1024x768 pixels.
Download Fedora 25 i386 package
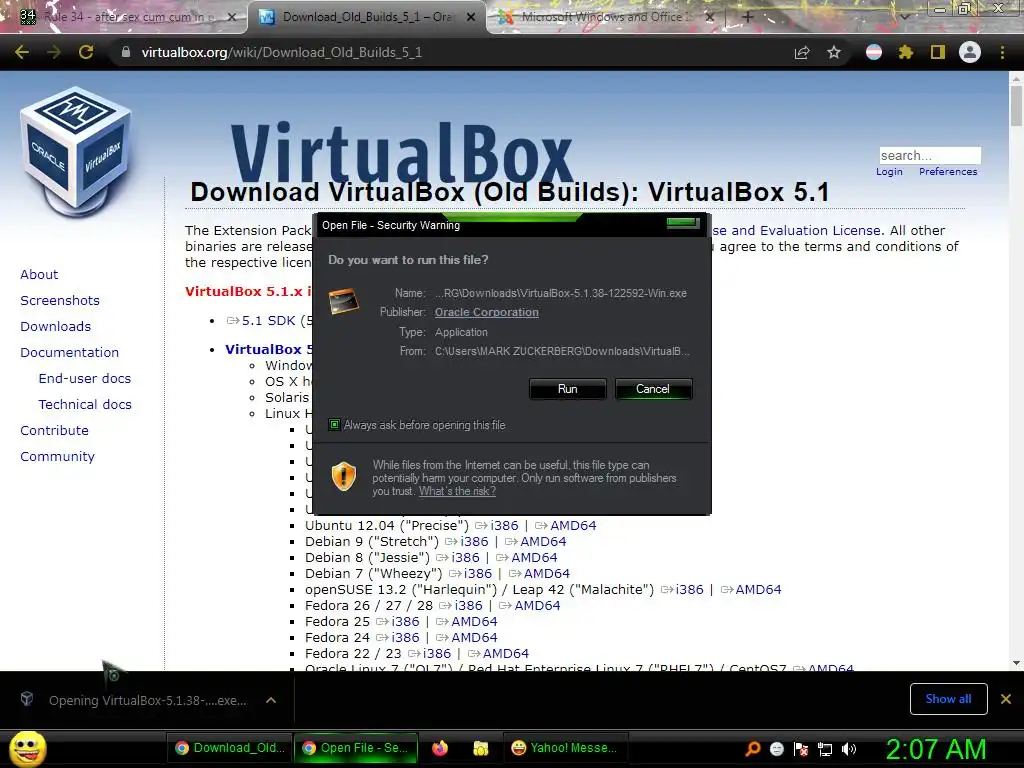click(x=406, y=622)
